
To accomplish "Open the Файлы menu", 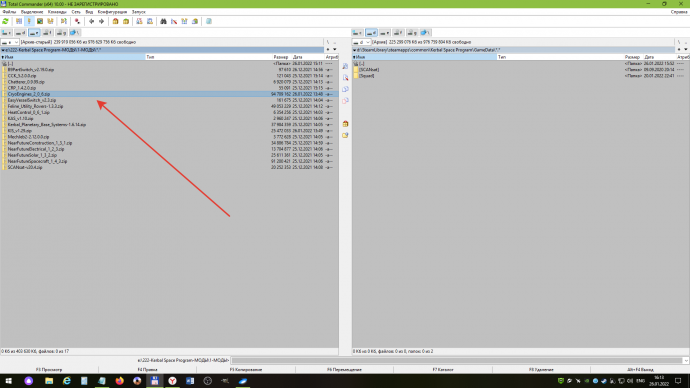I will tap(9, 12).
